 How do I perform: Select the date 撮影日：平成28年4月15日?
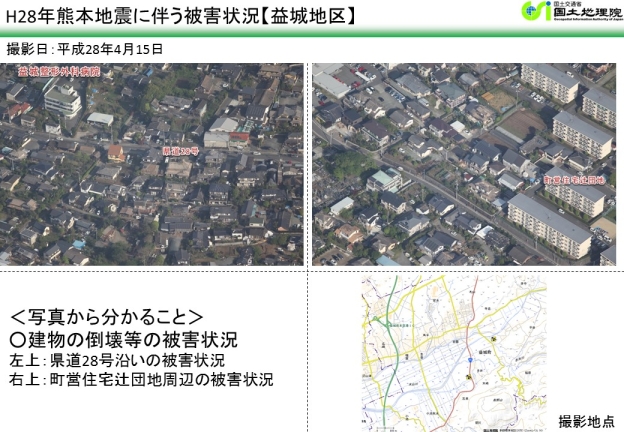(x=85, y=49)
